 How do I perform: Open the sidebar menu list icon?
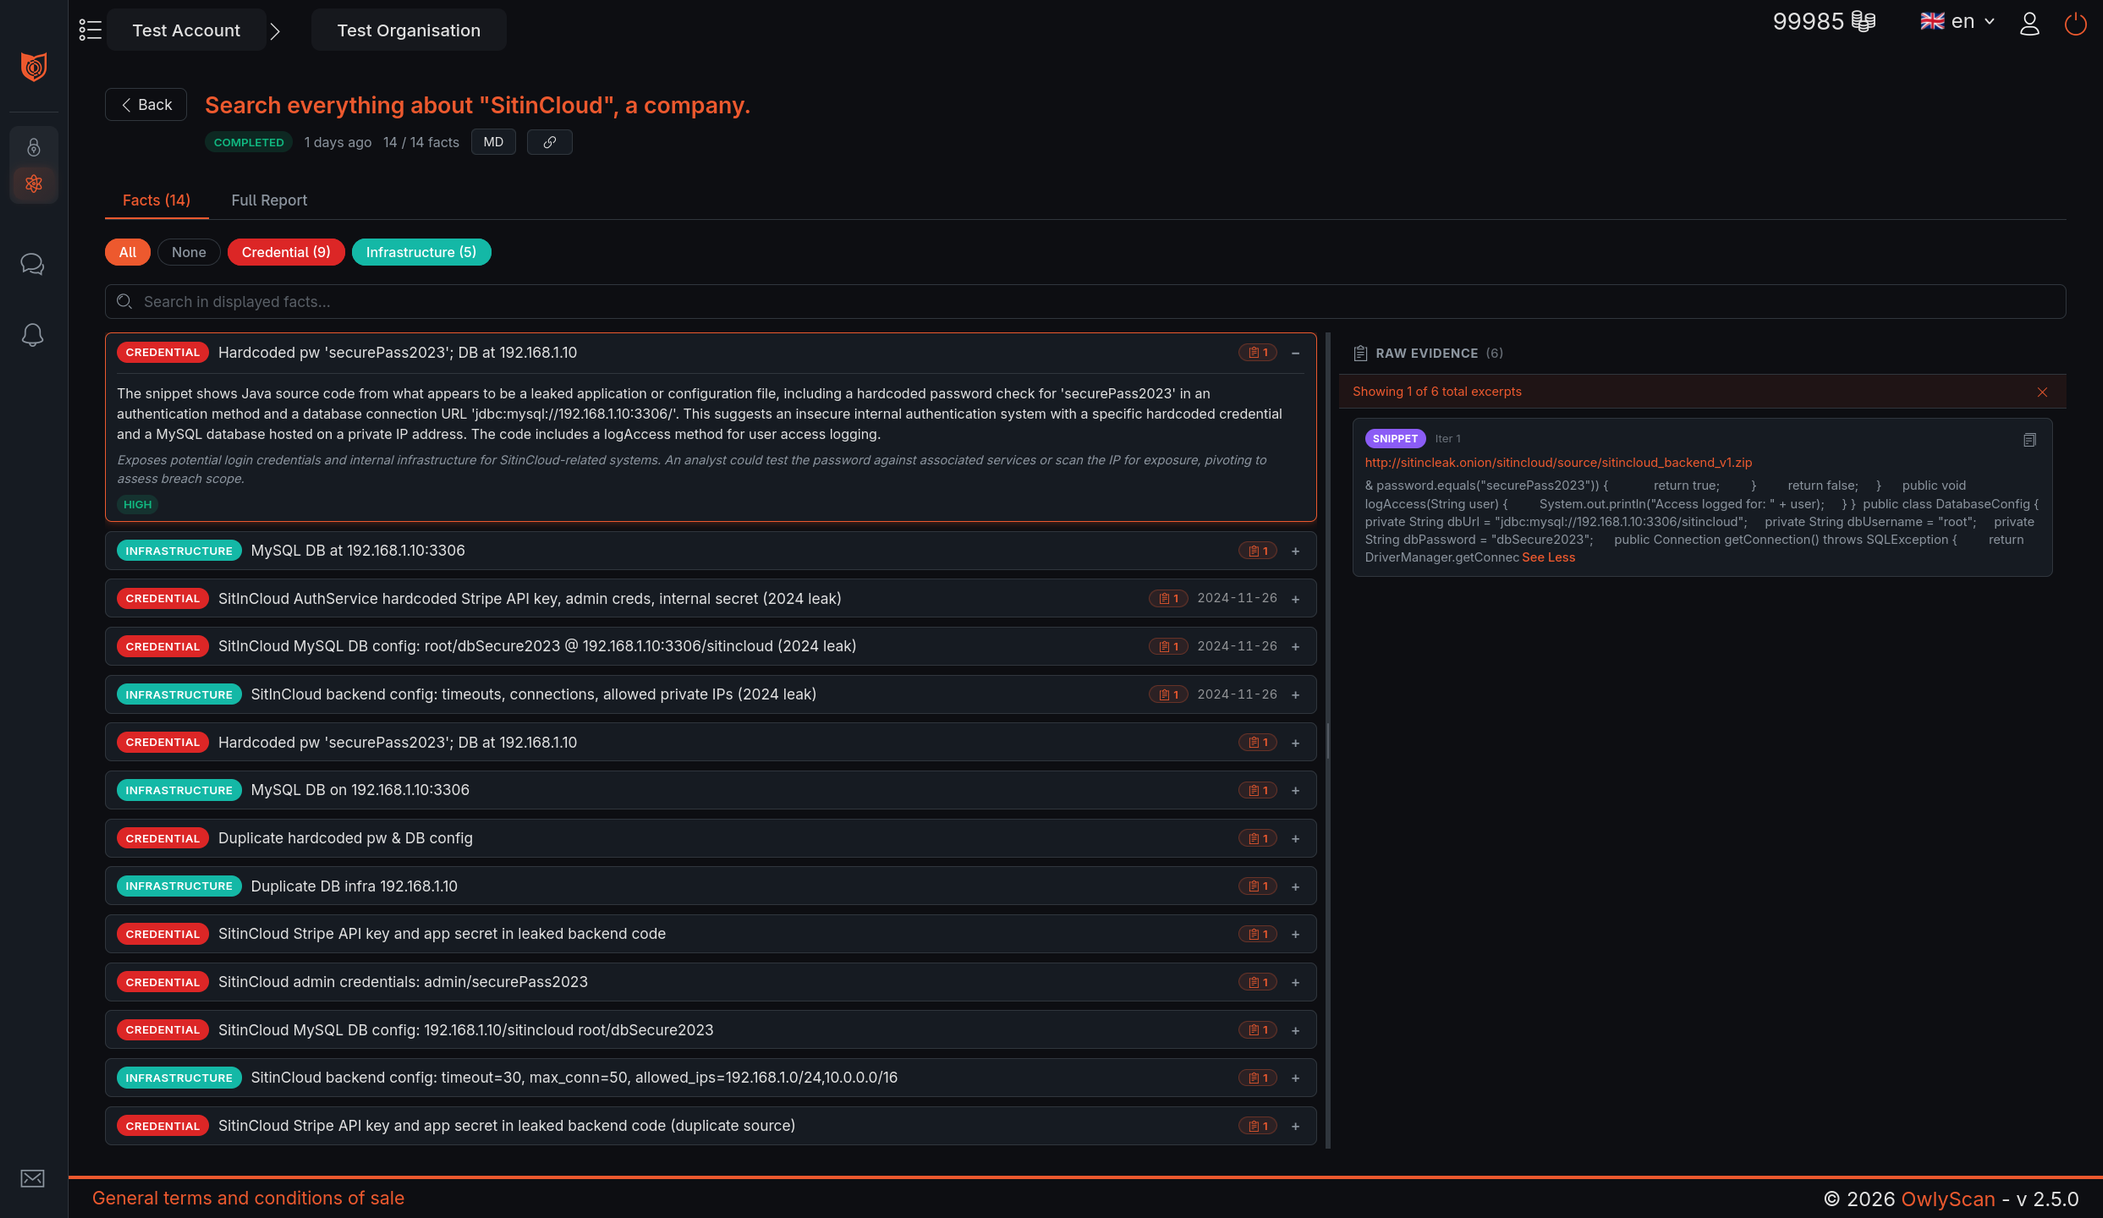point(90,30)
